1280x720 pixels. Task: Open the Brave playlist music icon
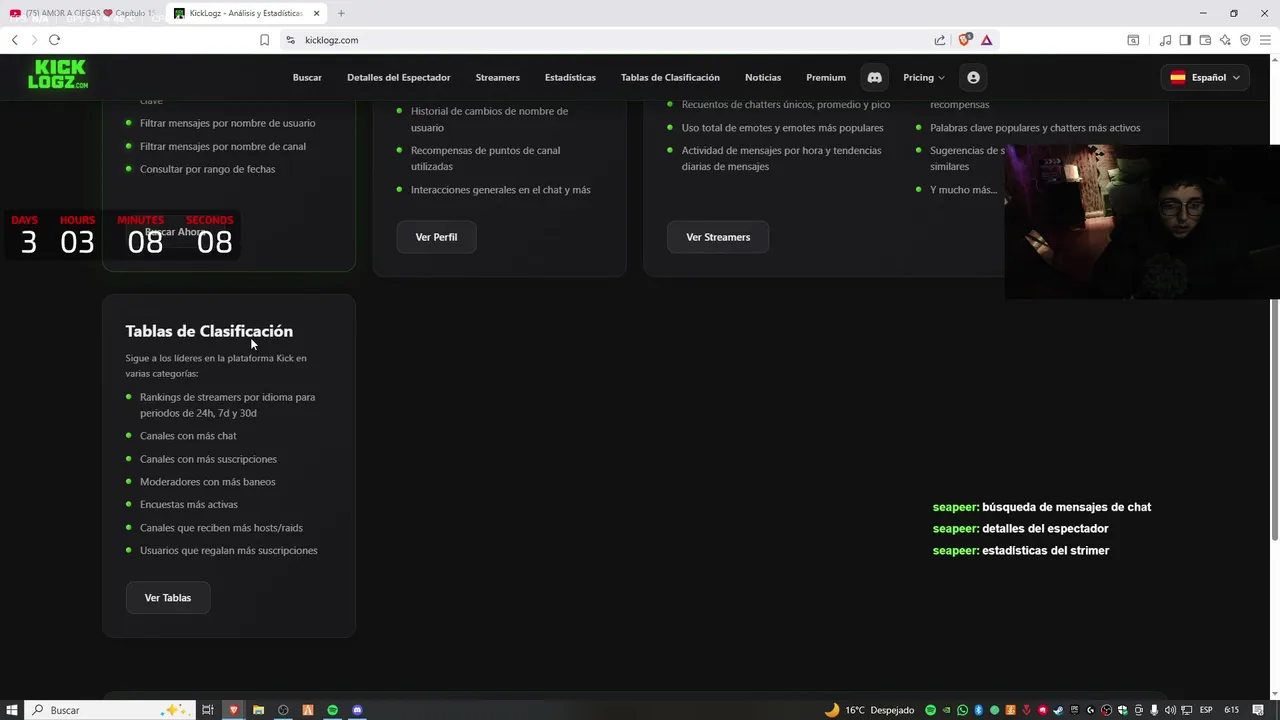(x=1165, y=40)
